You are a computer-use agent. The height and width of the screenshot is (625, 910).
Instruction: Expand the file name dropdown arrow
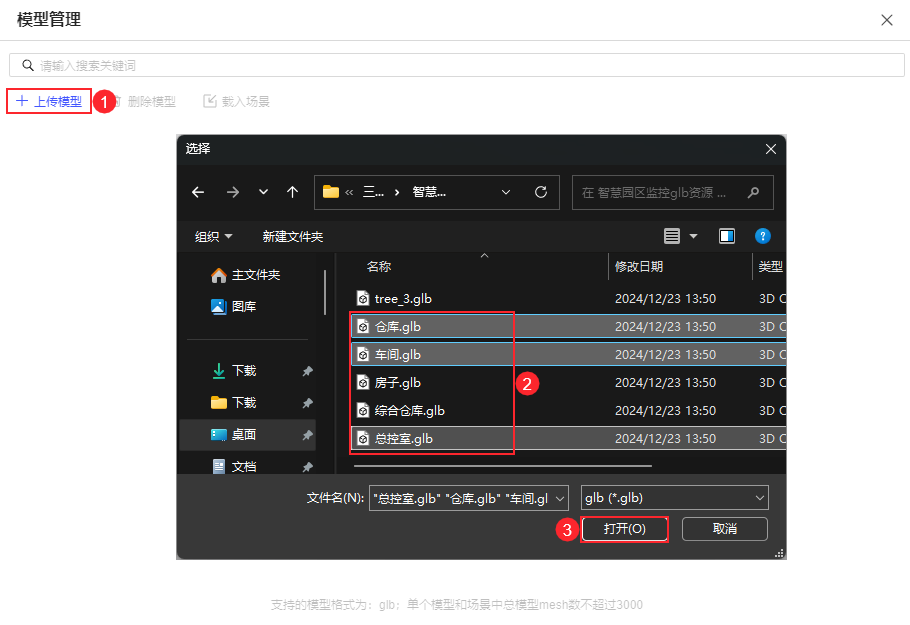coord(560,498)
